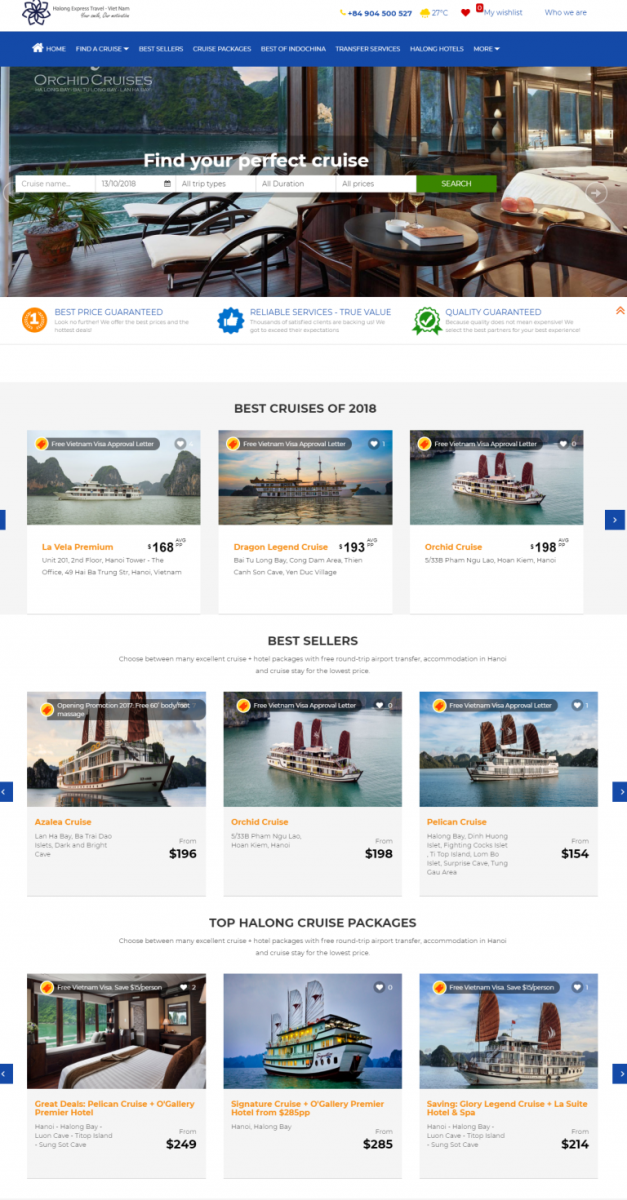The height and width of the screenshot is (1200, 627).
Task: Open the Dragon Legend Cruise photo
Action: tap(306, 478)
